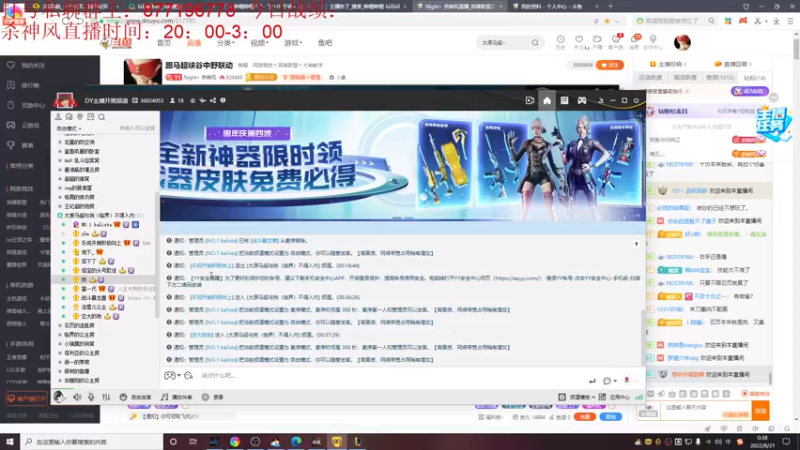Click the list panel icon in YY header

point(564,101)
